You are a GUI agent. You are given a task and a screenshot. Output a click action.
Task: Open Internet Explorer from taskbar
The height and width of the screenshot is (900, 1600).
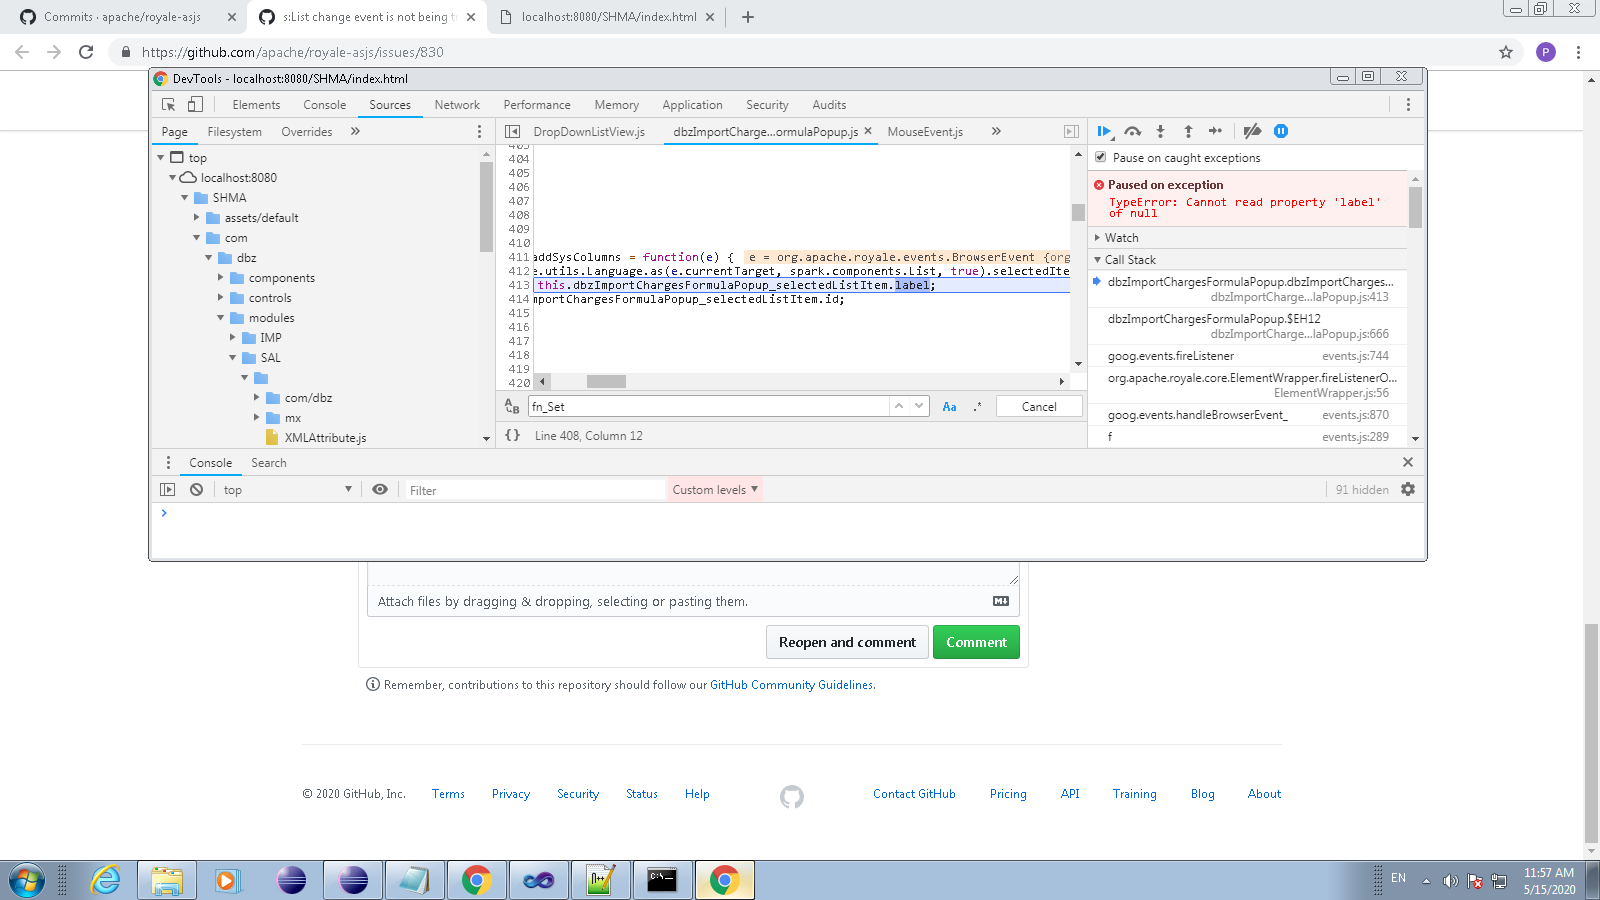(x=105, y=880)
